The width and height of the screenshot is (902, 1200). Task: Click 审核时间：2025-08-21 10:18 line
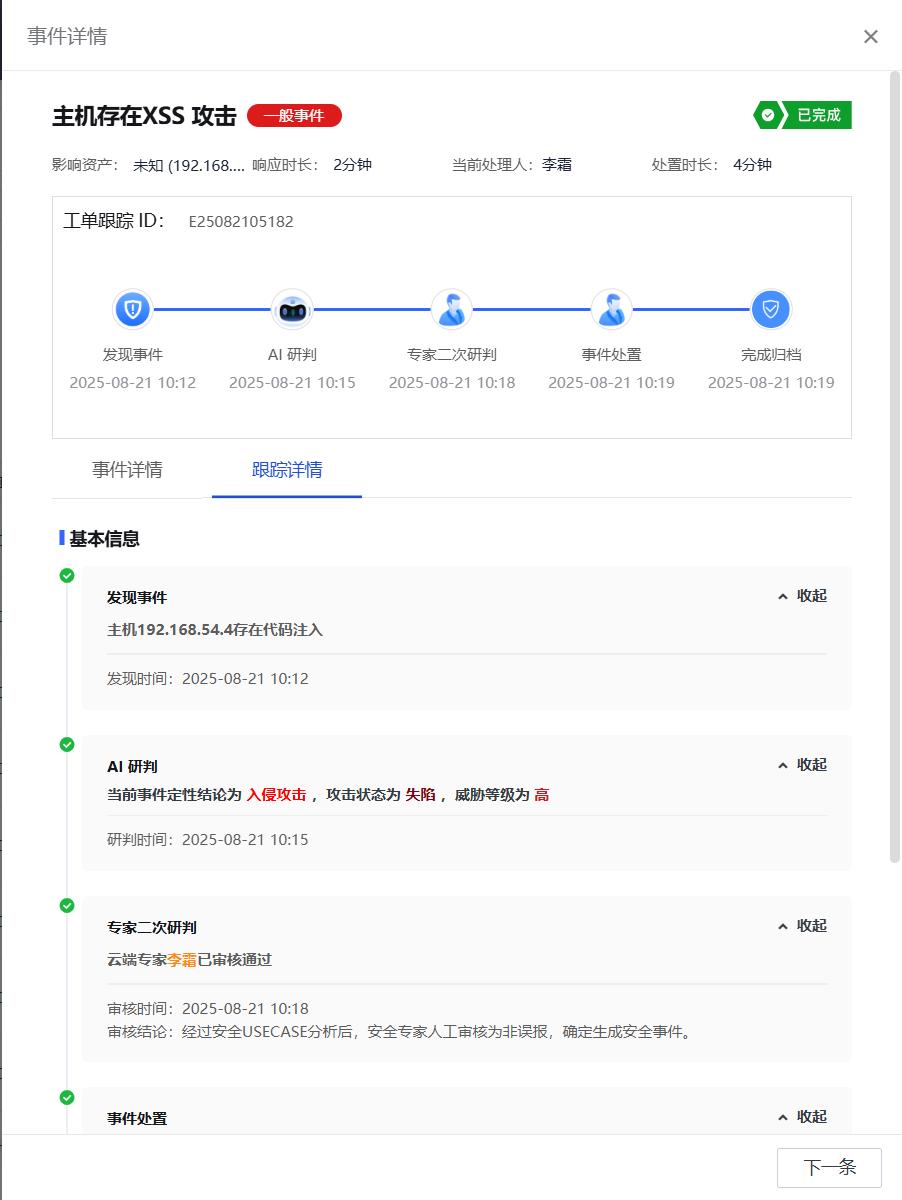[208, 1009]
